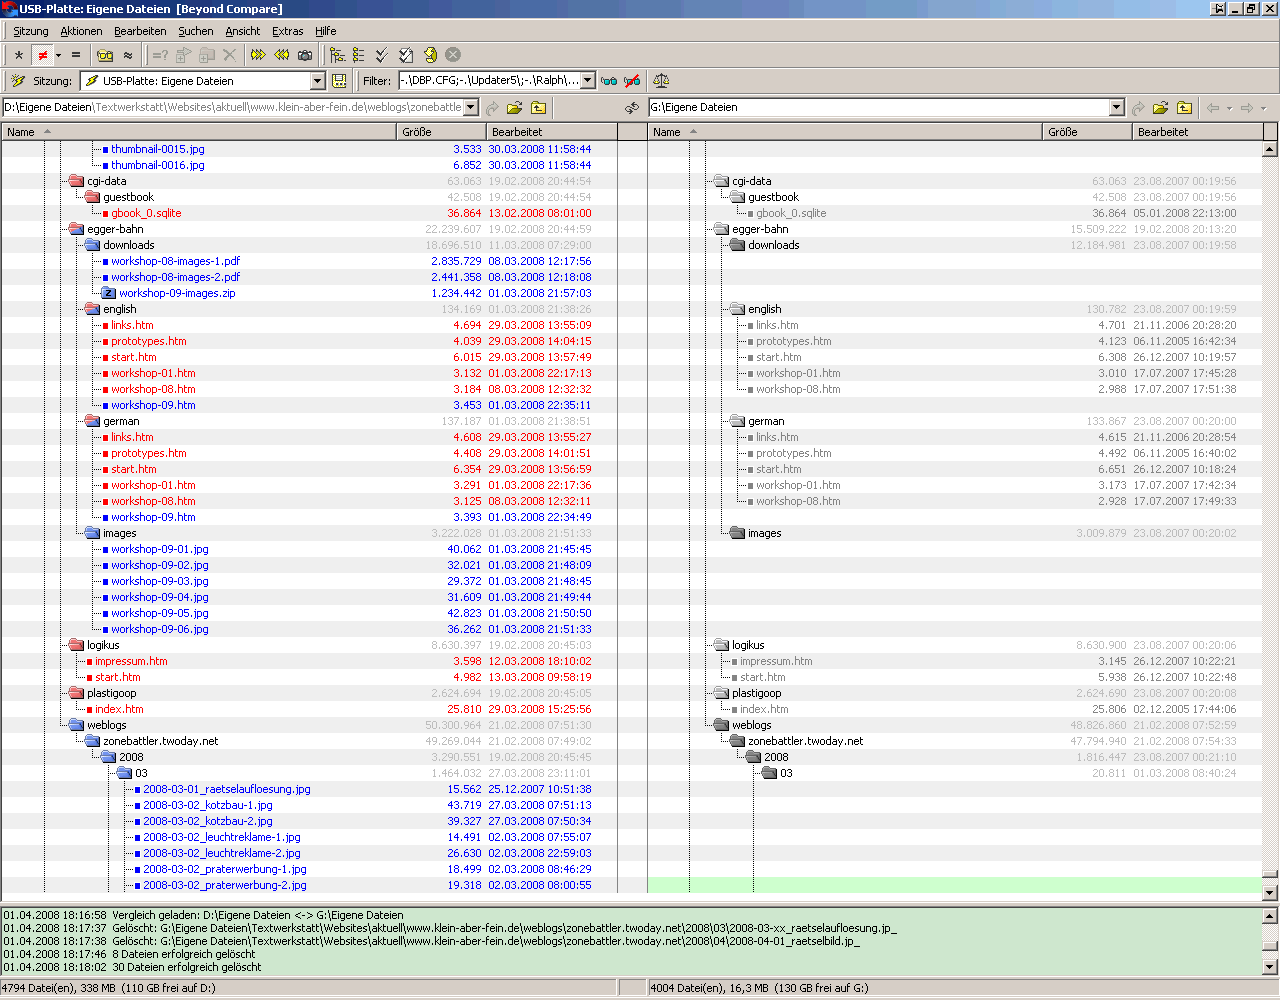Open the arrow beside the ≠ filter
Screen dimensions: 1280x1000
pos(58,55)
